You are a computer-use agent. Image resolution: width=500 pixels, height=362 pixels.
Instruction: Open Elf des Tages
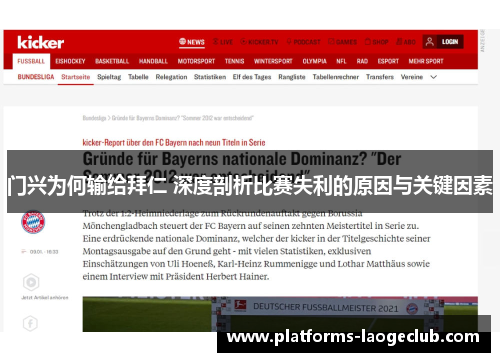click(252, 77)
